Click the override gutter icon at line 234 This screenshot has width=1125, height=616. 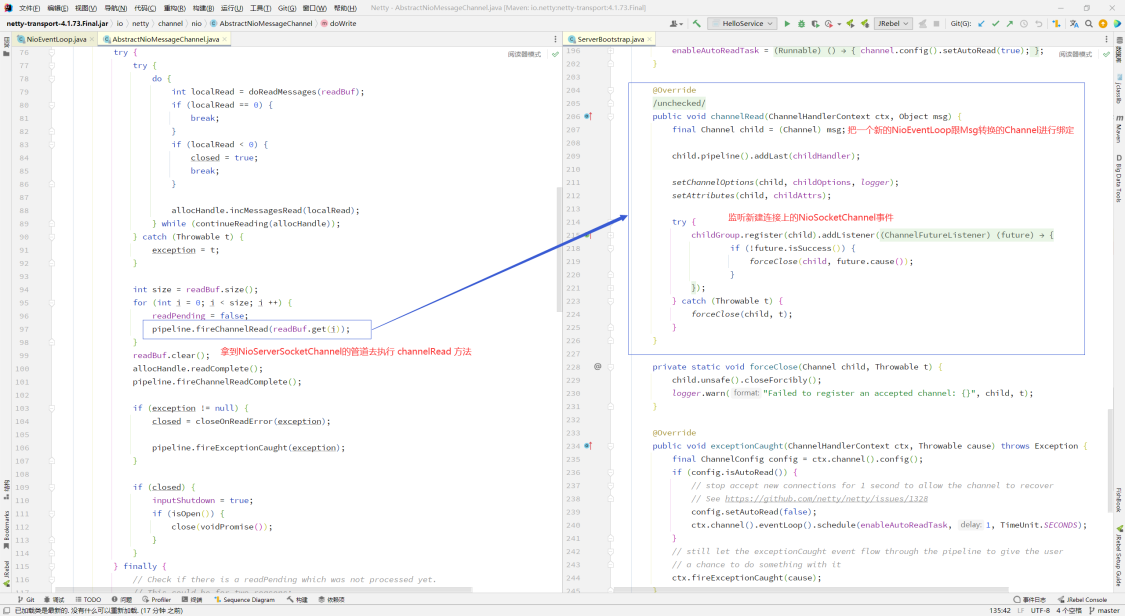pyautogui.click(x=588, y=446)
